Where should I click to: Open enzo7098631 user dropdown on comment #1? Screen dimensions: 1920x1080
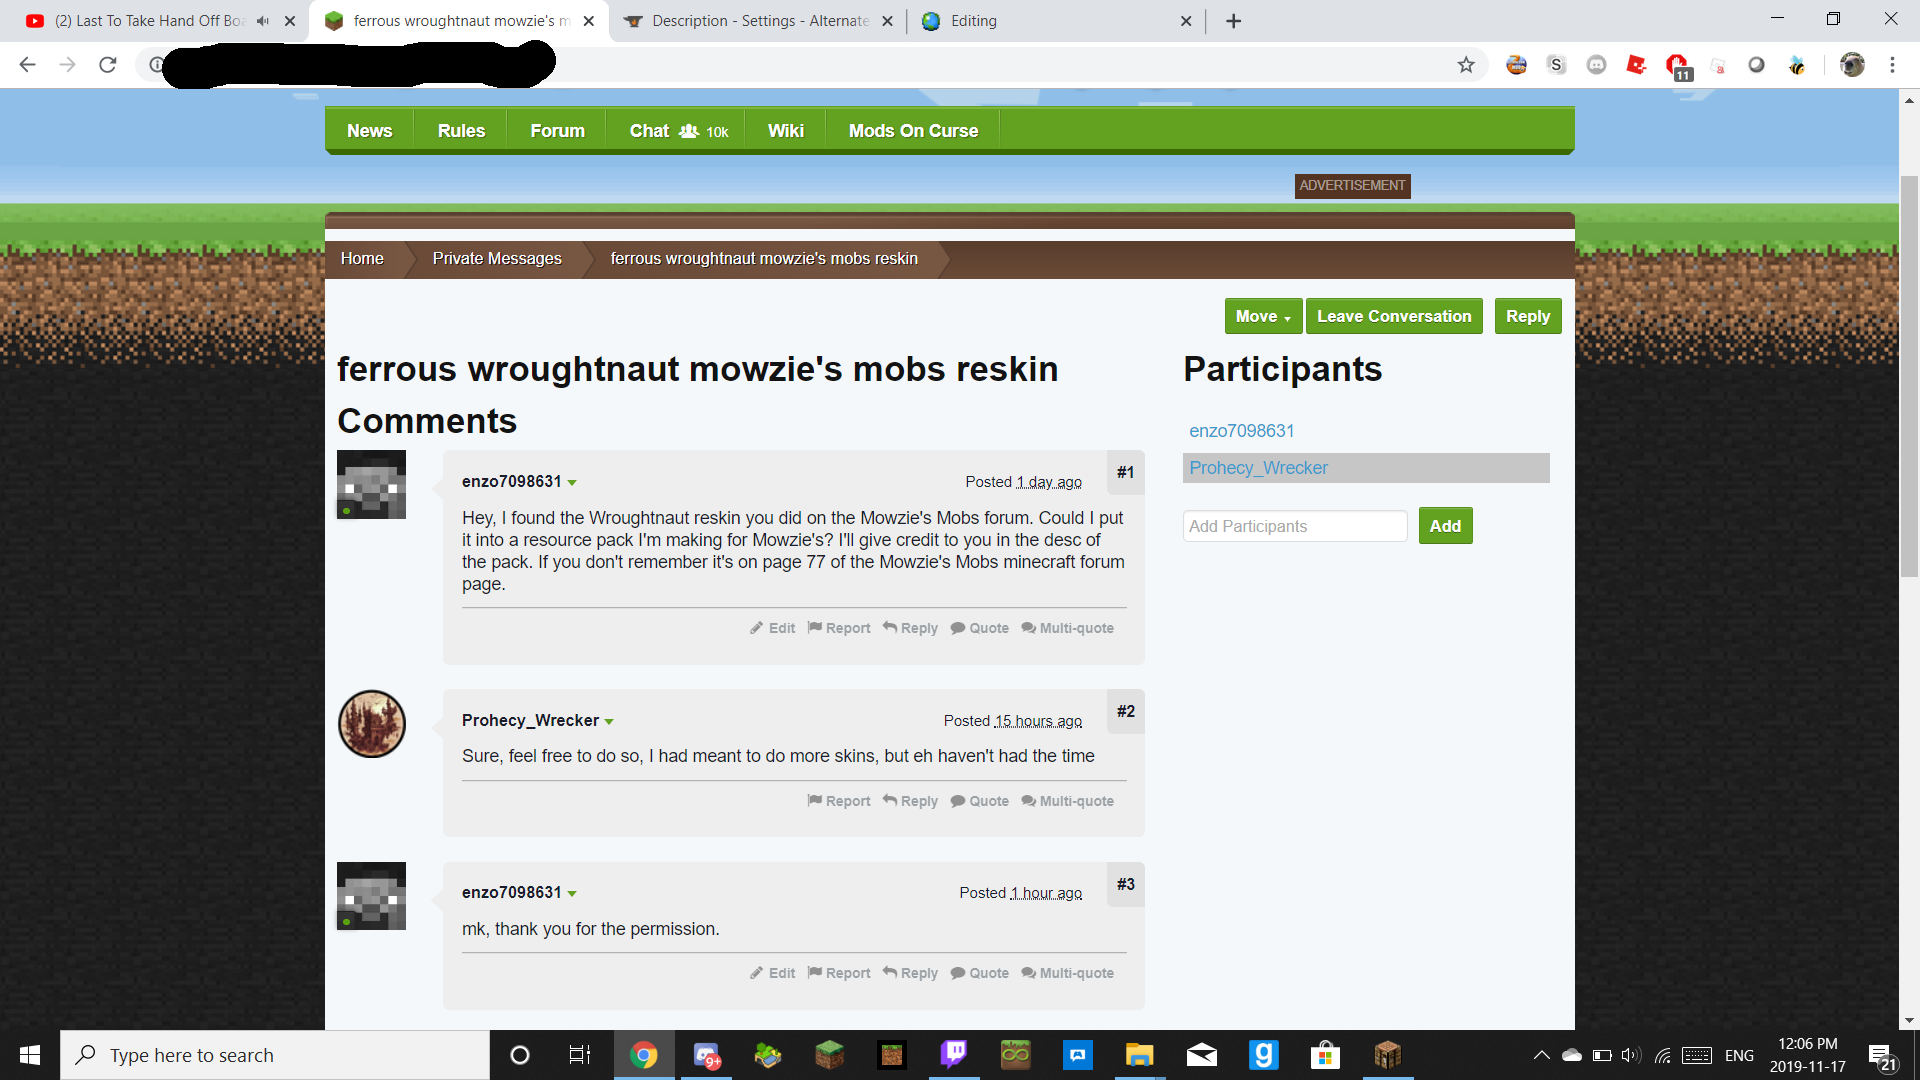572,483
